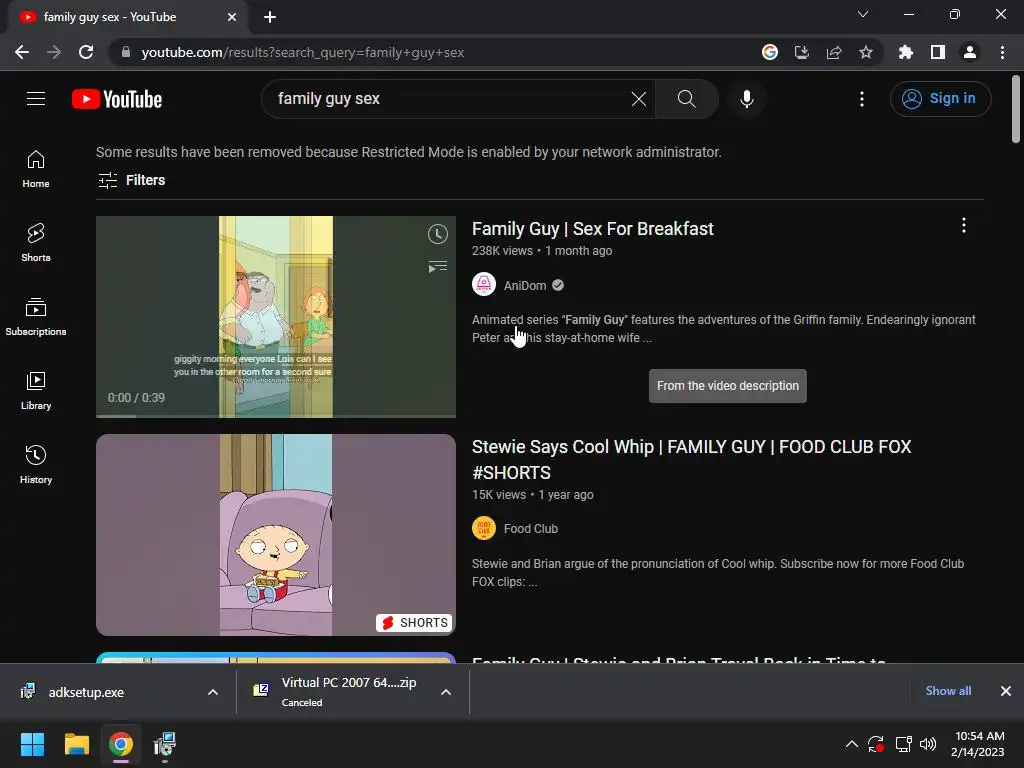The image size is (1024, 768).
Task: Open Subscriptions in sidebar
Action: point(36,317)
